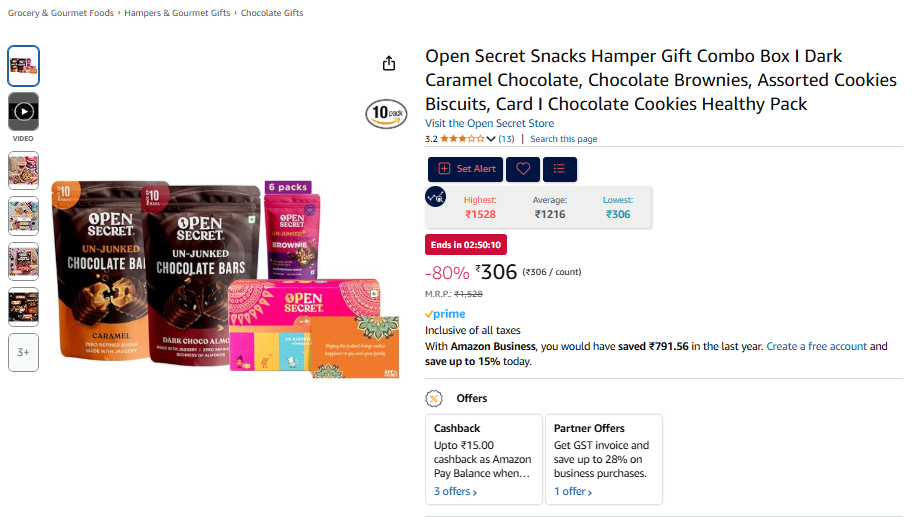Viewport: 917px width, 517px height.
Task: Click the 10 pack badge icon
Action: click(387, 113)
